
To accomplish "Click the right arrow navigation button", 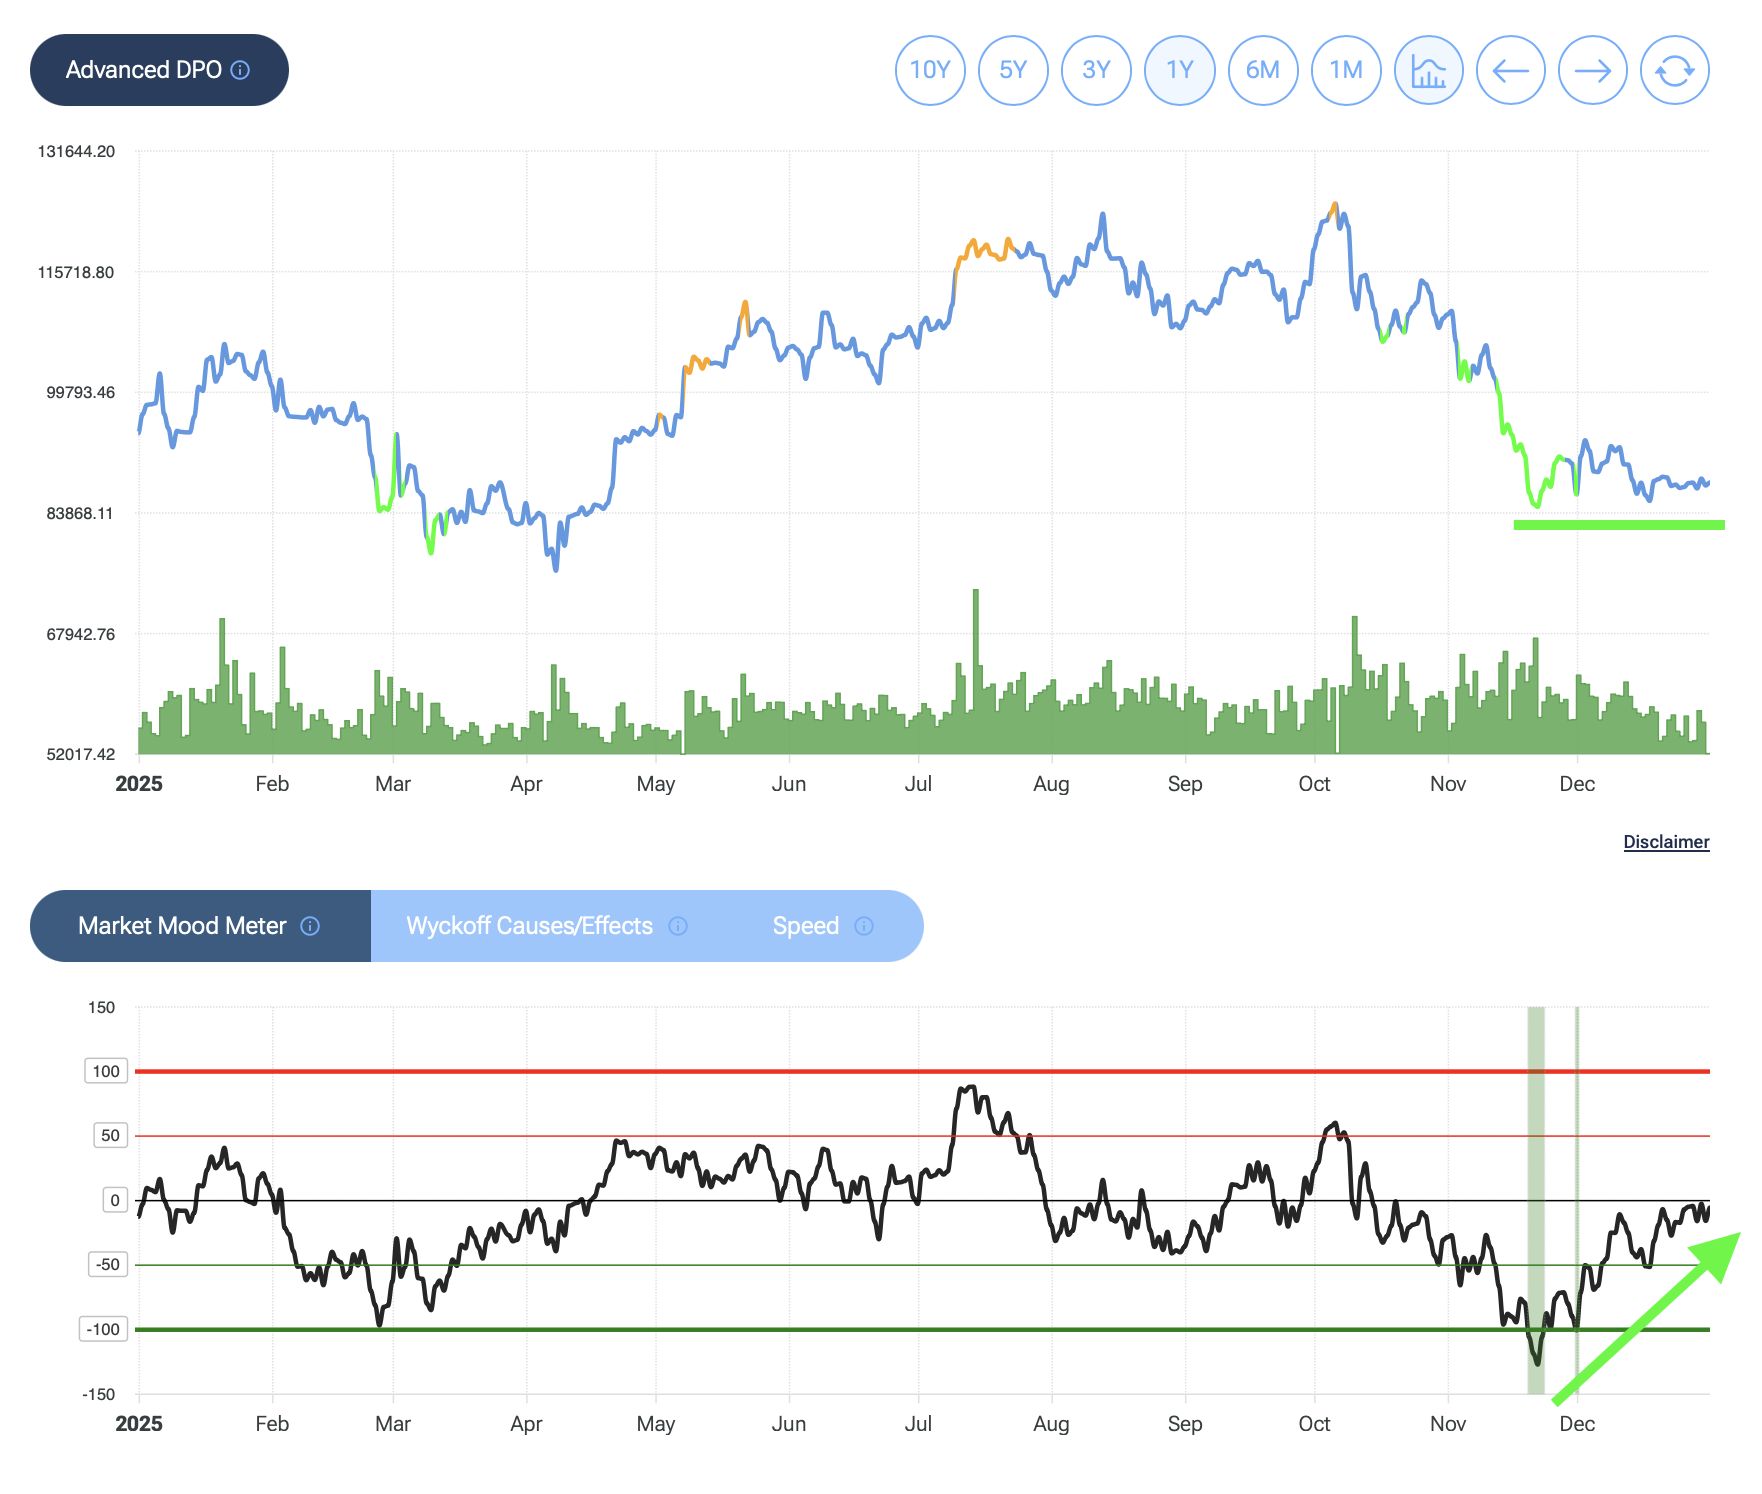I will coord(1592,70).
